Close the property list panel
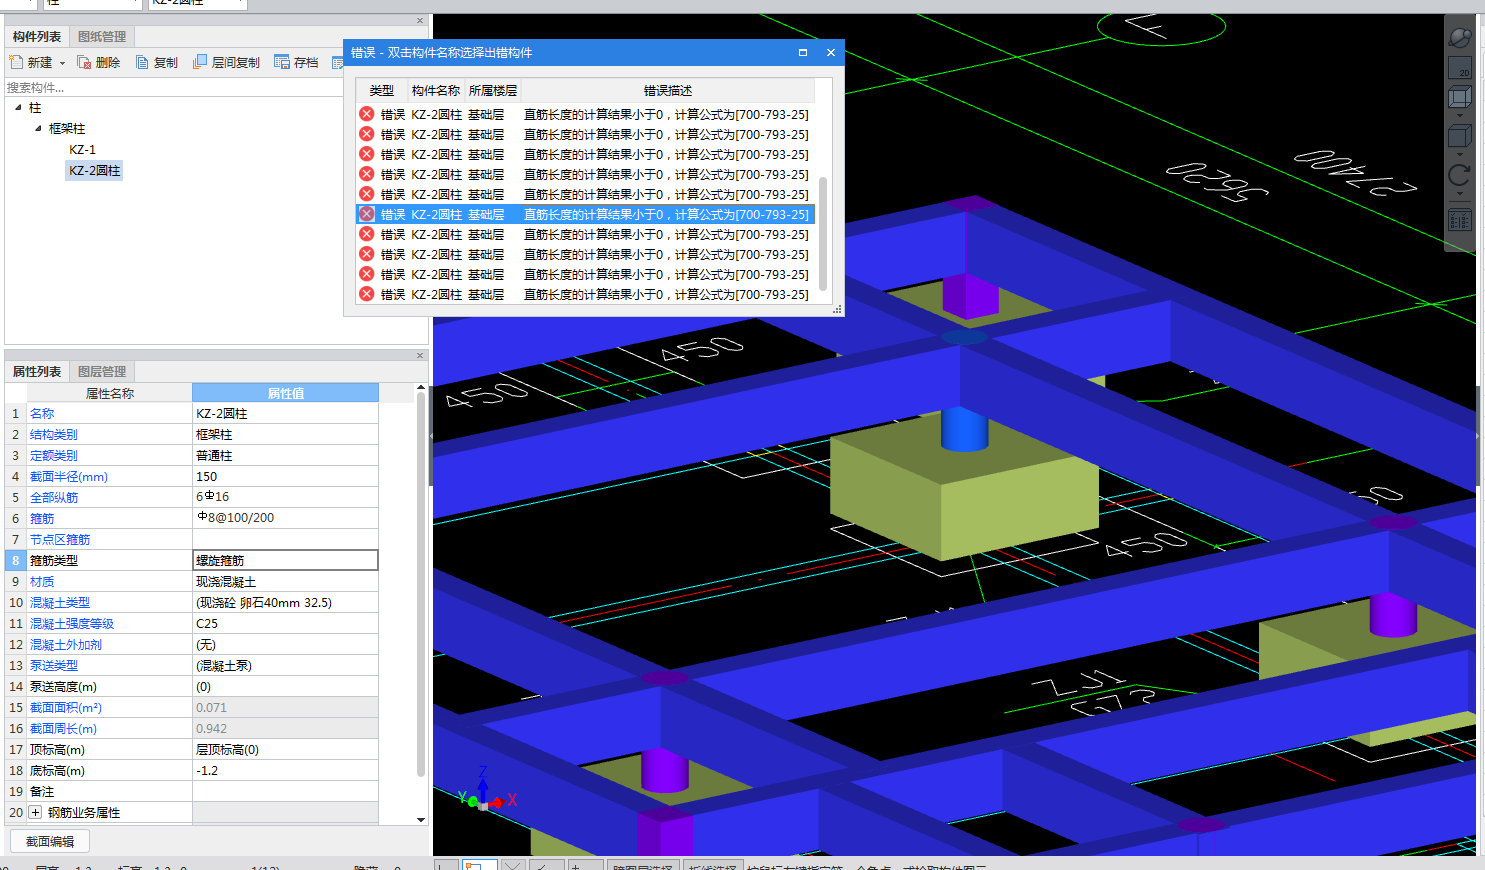 420,355
